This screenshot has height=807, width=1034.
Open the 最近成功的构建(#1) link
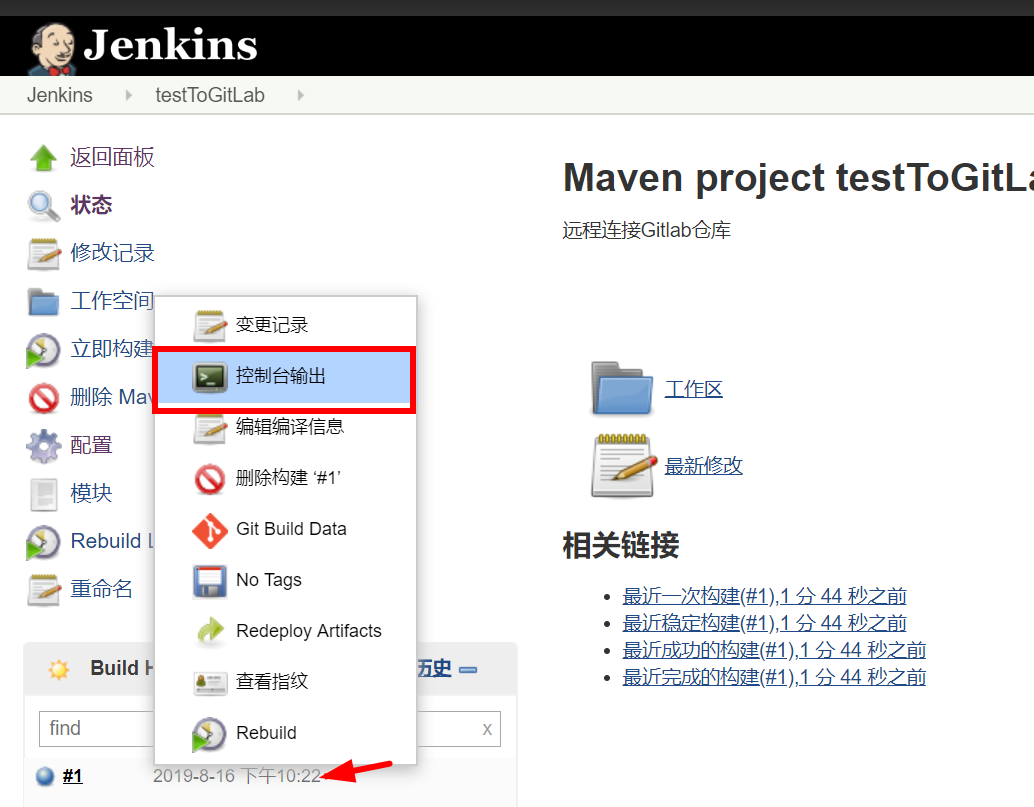pyautogui.click(x=774, y=651)
